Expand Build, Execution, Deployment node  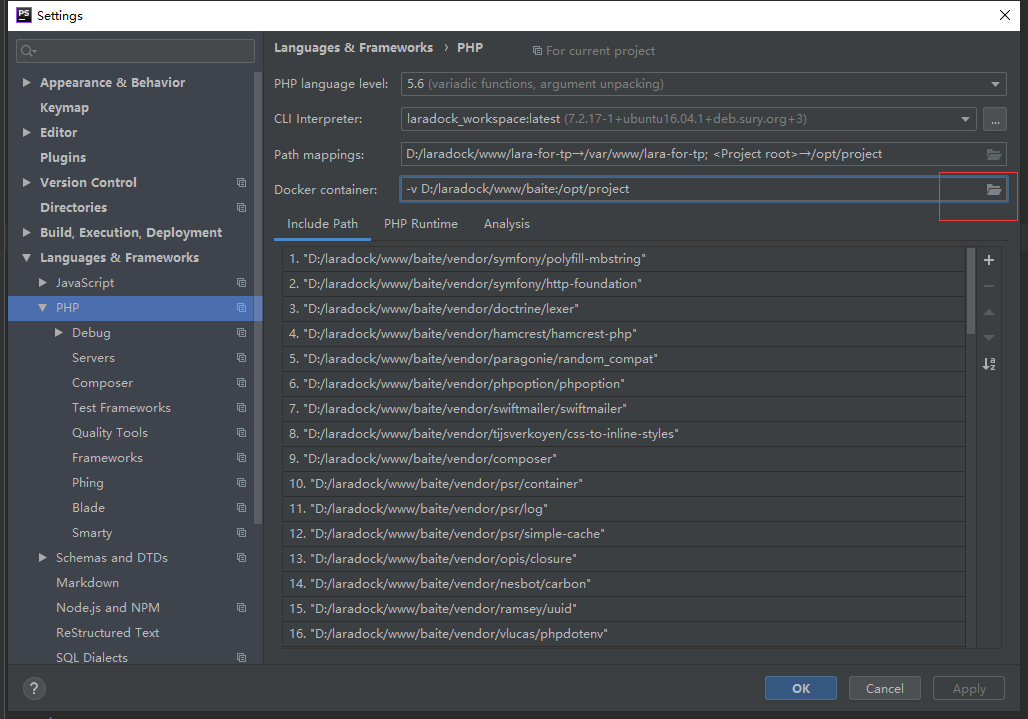click(26, 232)
